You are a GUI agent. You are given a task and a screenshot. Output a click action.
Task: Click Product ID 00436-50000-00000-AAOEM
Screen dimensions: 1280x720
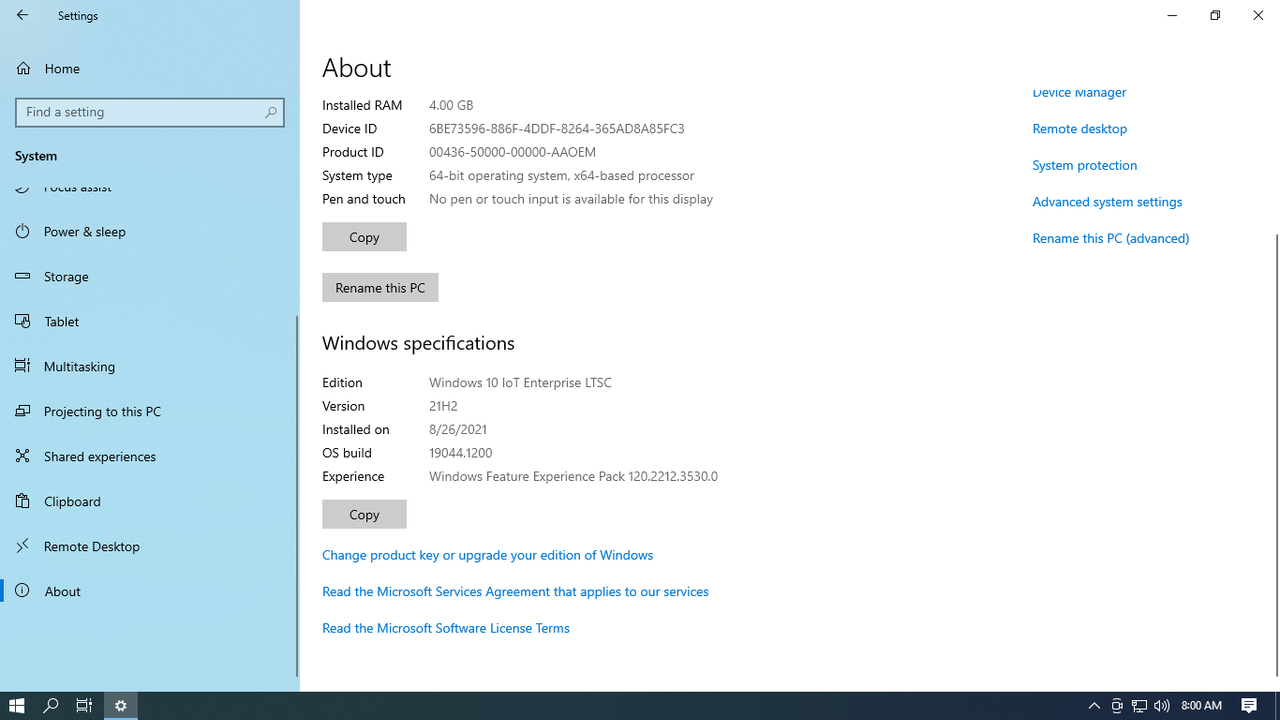[512, 152]
